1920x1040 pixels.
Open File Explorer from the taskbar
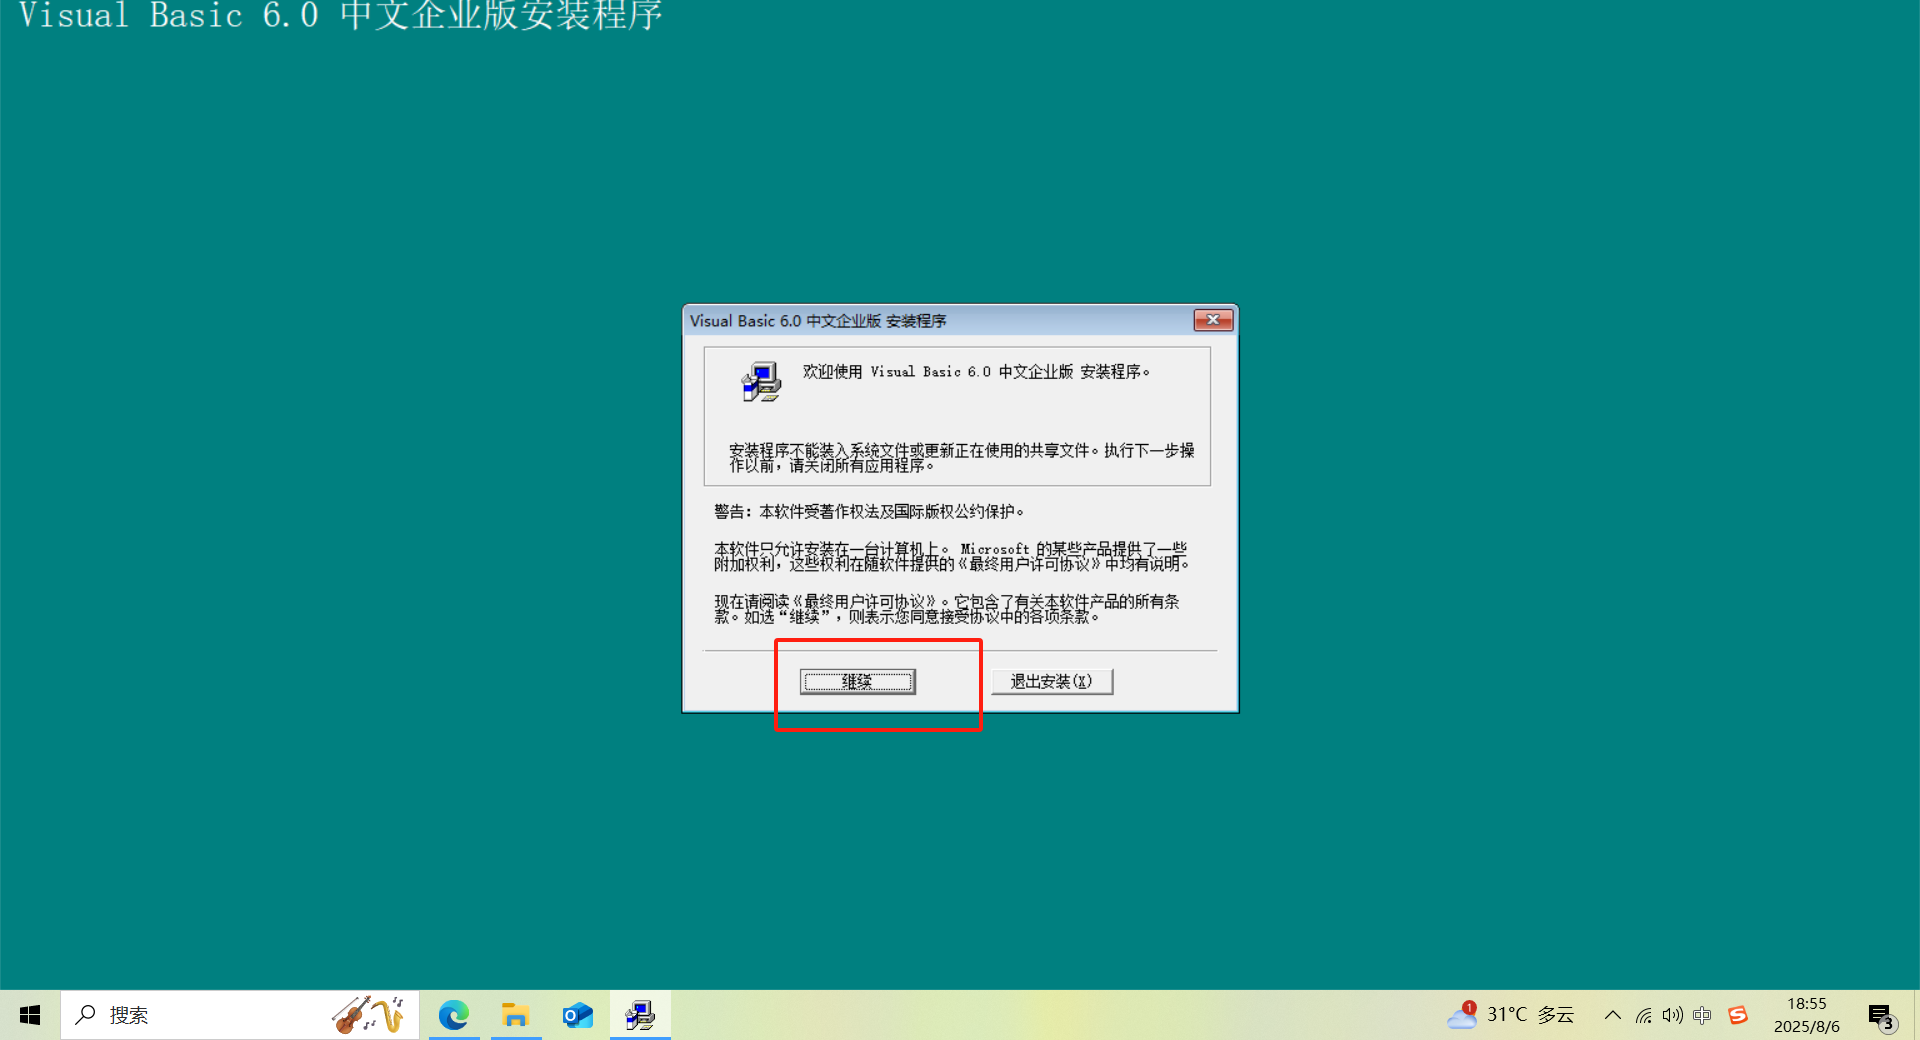tap(516, 1014)
